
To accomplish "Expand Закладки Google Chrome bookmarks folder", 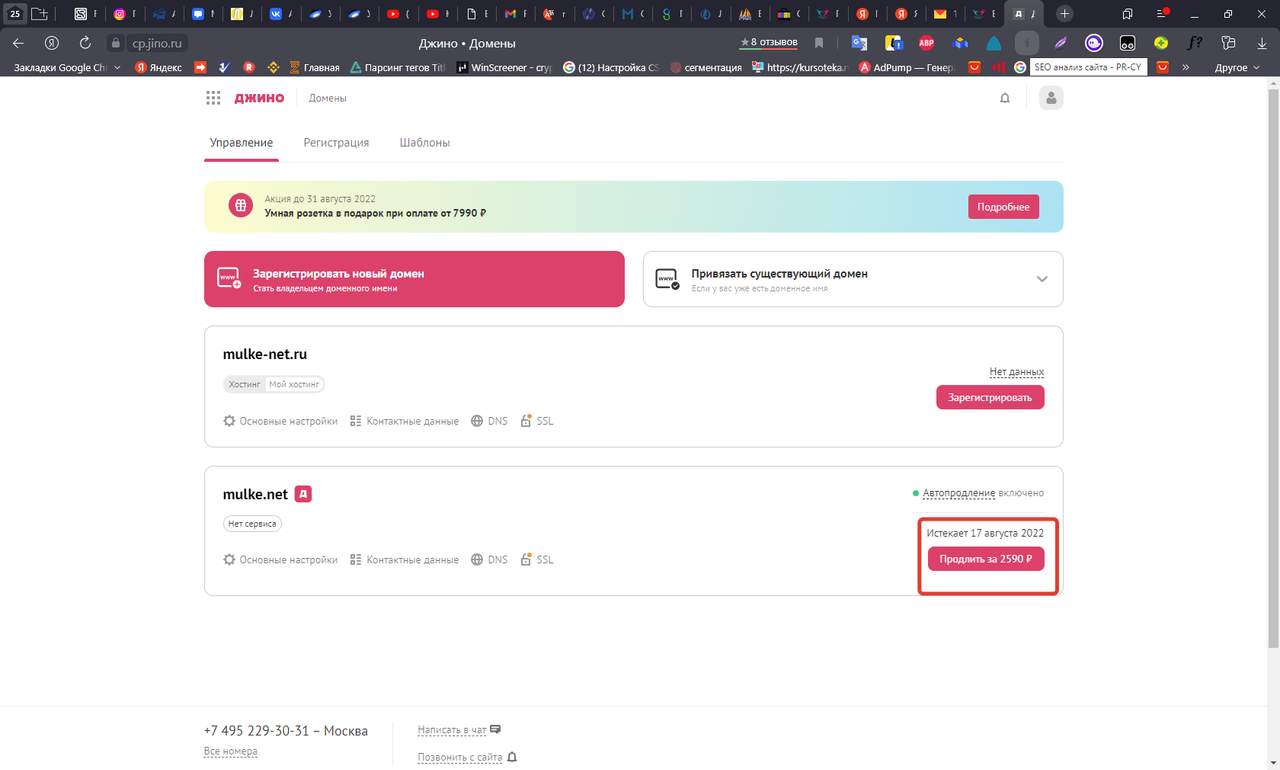I will pos(68,68).
